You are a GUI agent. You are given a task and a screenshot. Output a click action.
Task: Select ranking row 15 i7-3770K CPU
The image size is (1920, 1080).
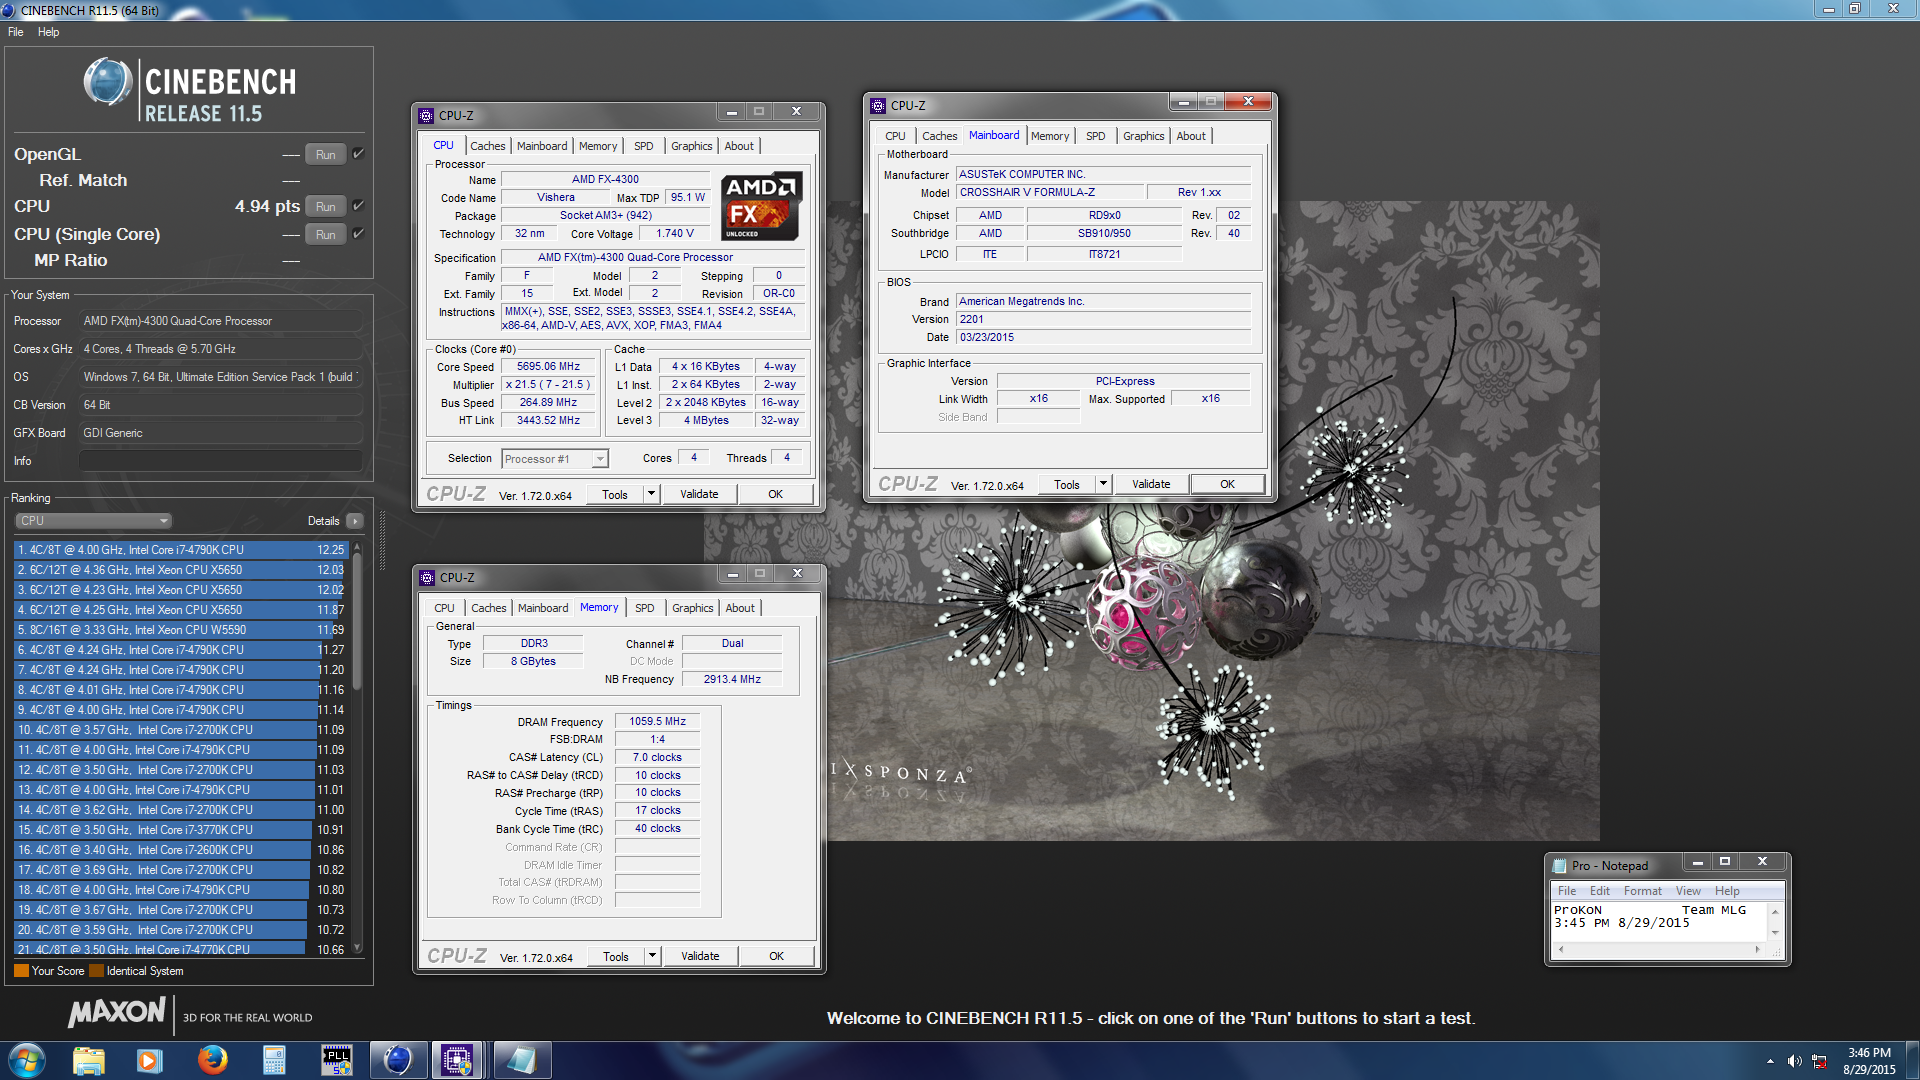click(x=181, y=830)
